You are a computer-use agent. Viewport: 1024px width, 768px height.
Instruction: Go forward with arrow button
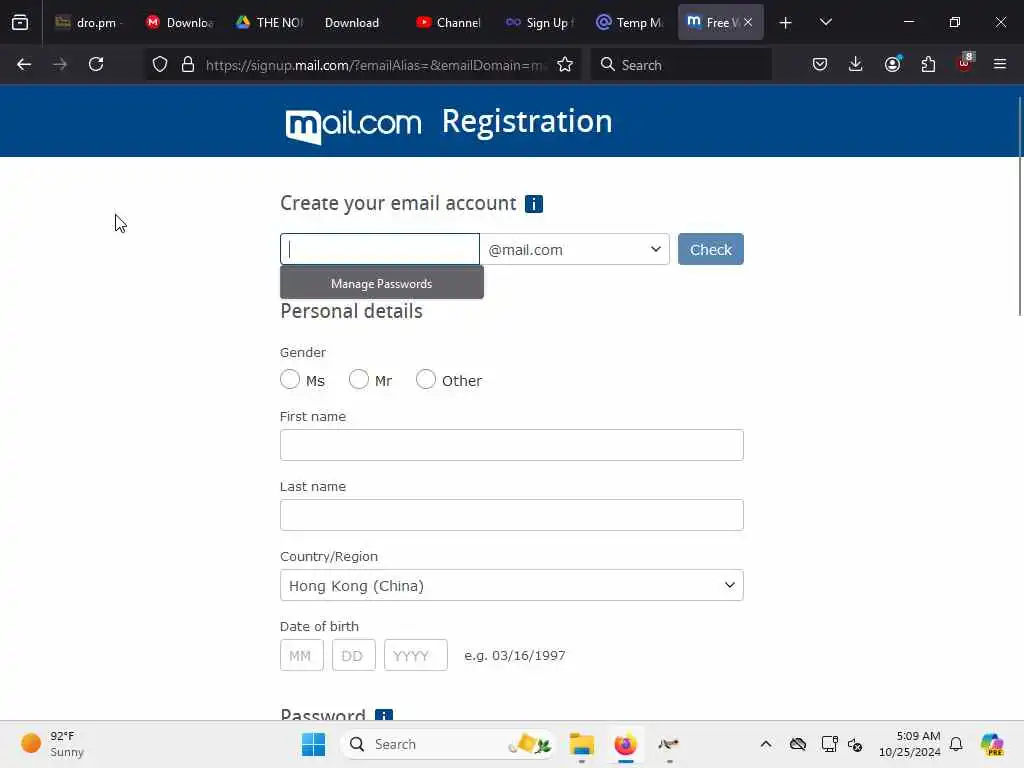(60, 64)
